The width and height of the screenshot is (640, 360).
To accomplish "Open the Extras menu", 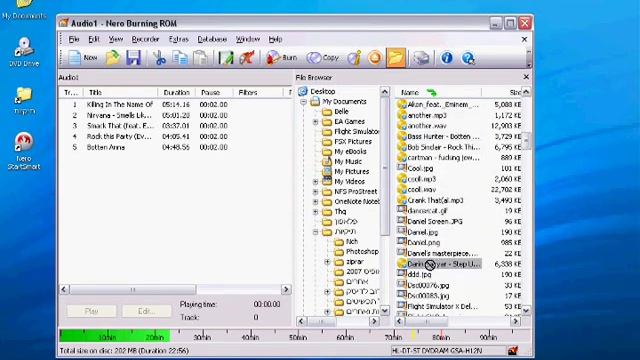I will coord(178,39).
